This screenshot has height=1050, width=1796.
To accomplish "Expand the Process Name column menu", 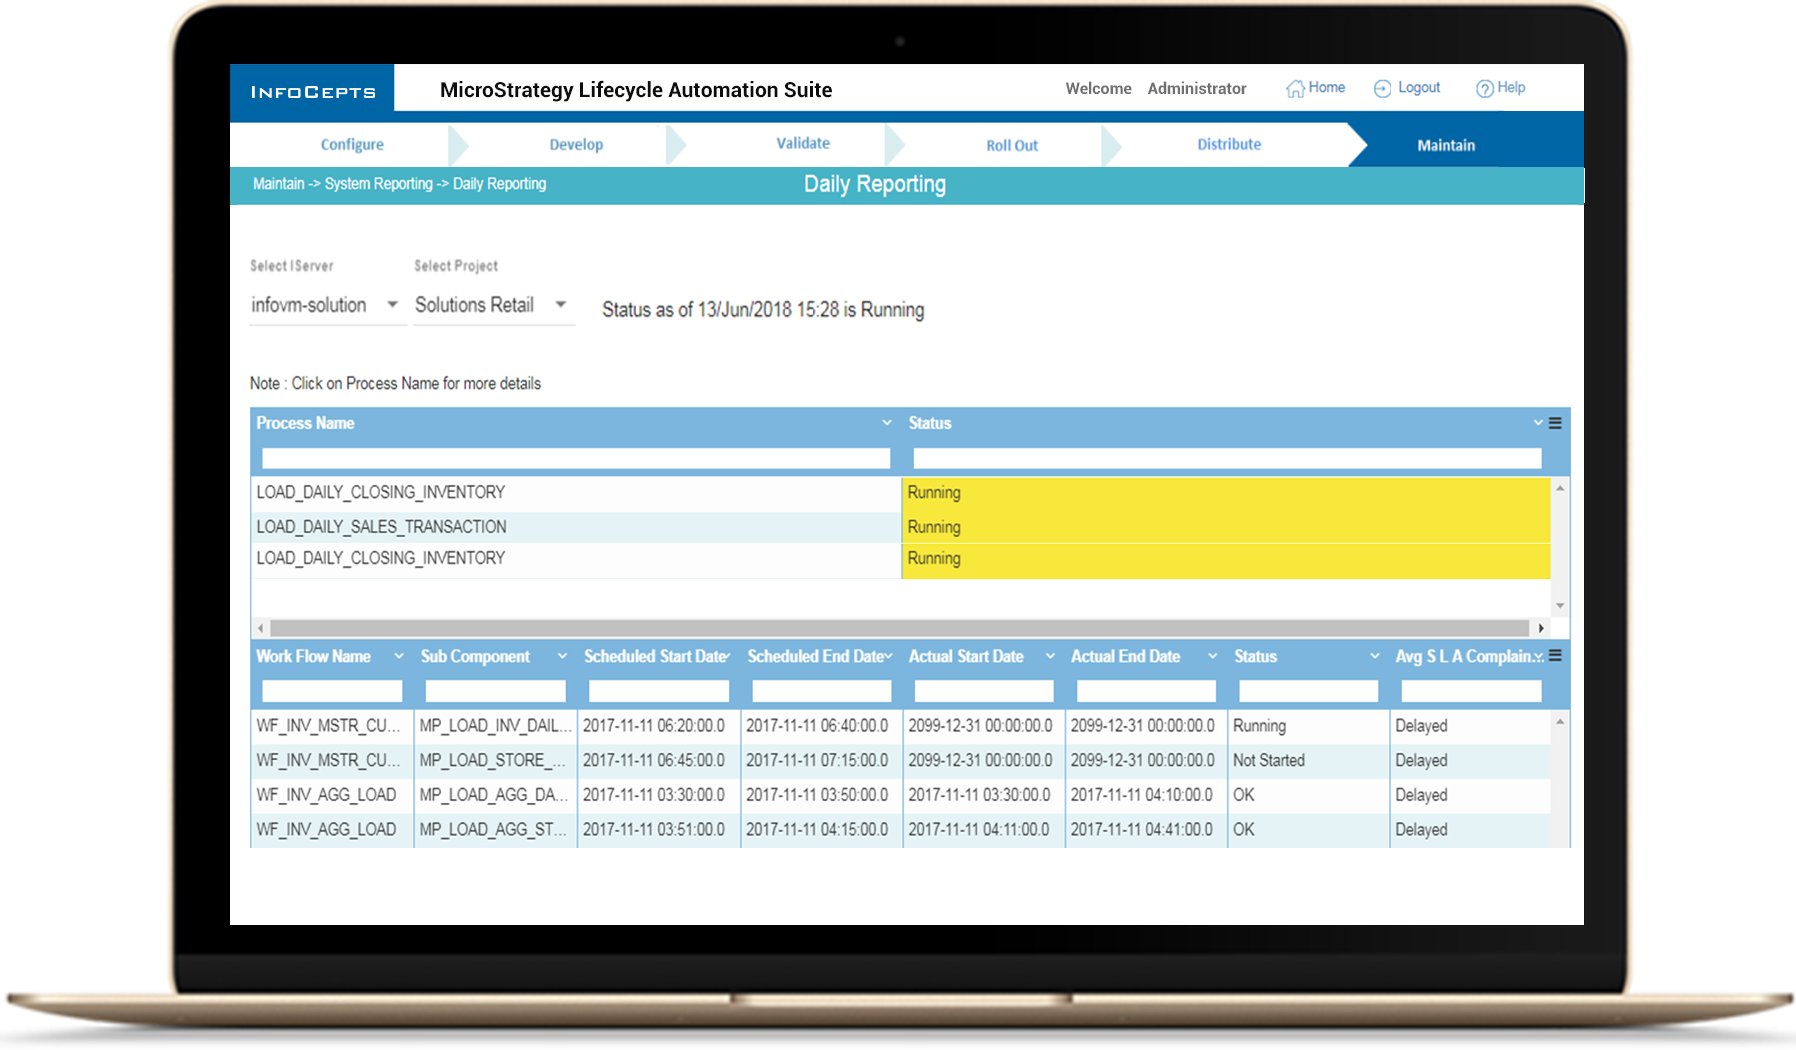I will (886, 423).
